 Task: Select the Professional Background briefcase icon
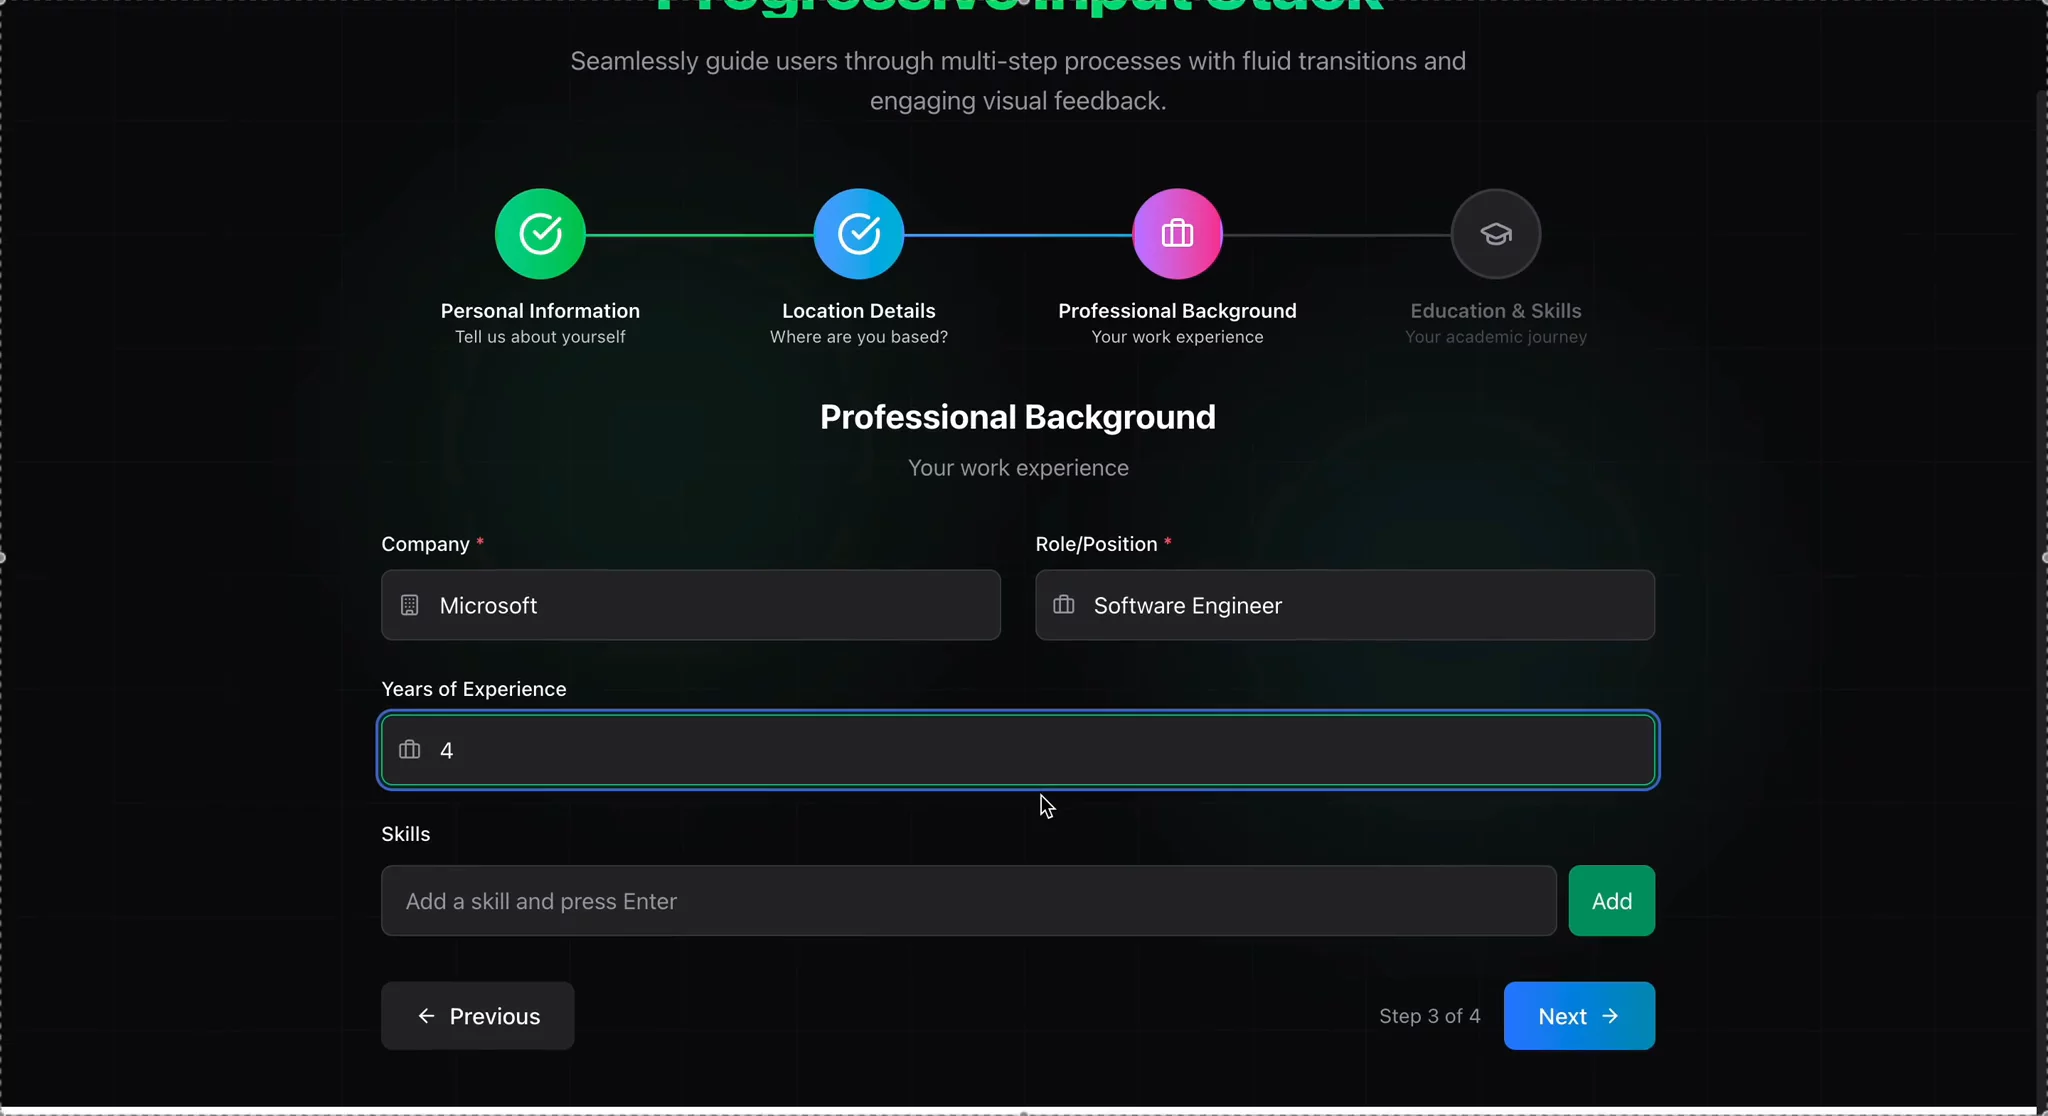tap(1178, 233)
